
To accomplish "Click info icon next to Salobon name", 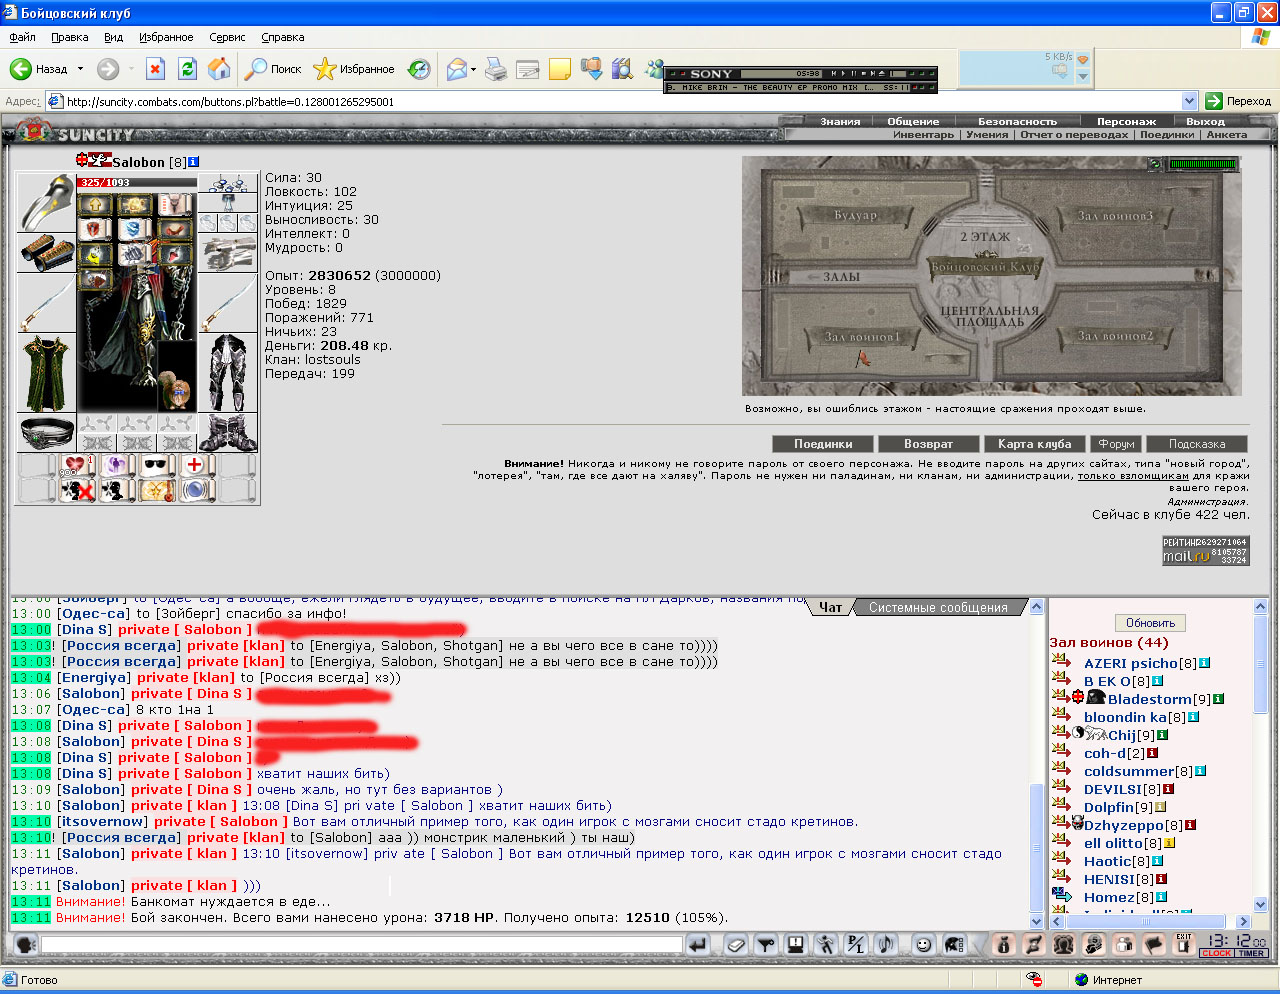I will [194, 162].
